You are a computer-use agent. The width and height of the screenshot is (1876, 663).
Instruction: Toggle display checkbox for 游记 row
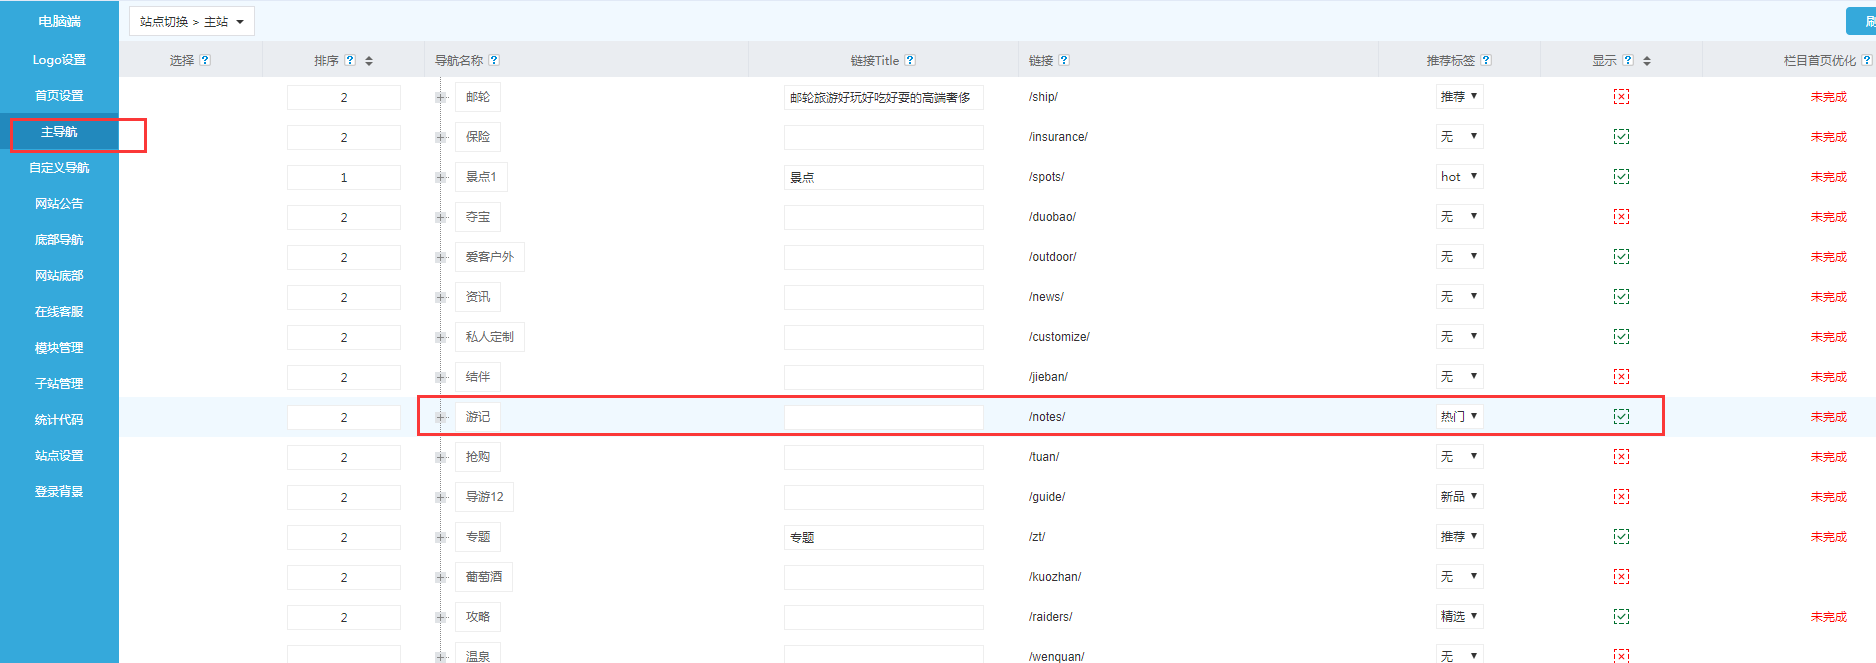click(x=1621, y=417)
